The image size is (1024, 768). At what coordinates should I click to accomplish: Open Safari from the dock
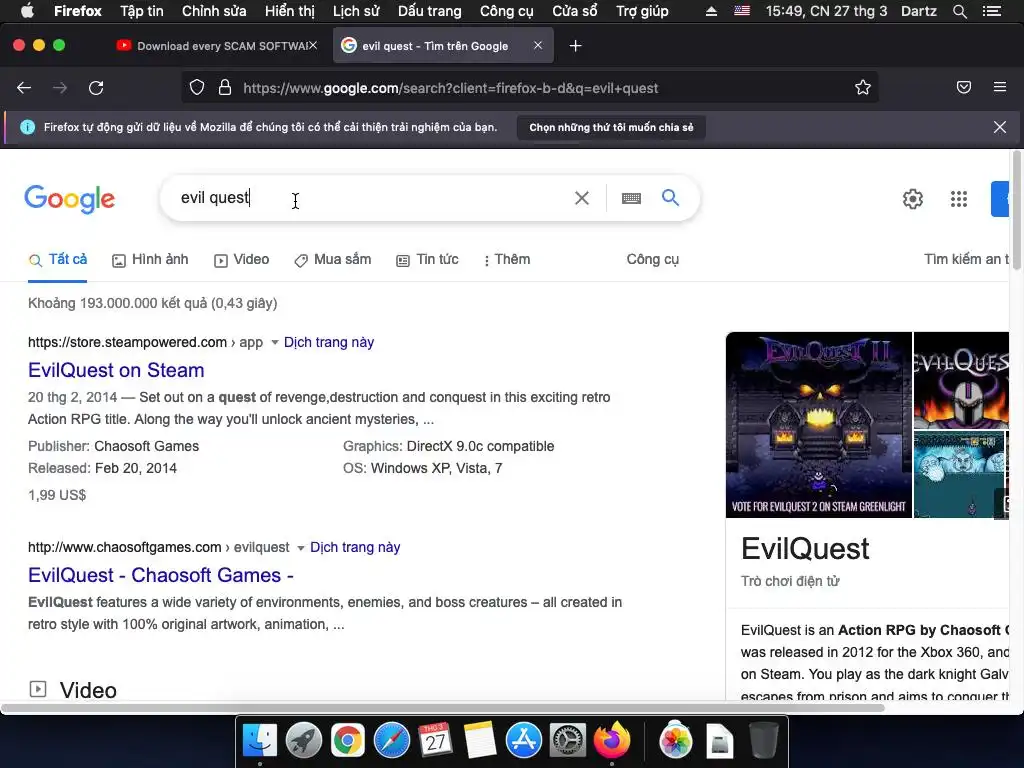392,741
